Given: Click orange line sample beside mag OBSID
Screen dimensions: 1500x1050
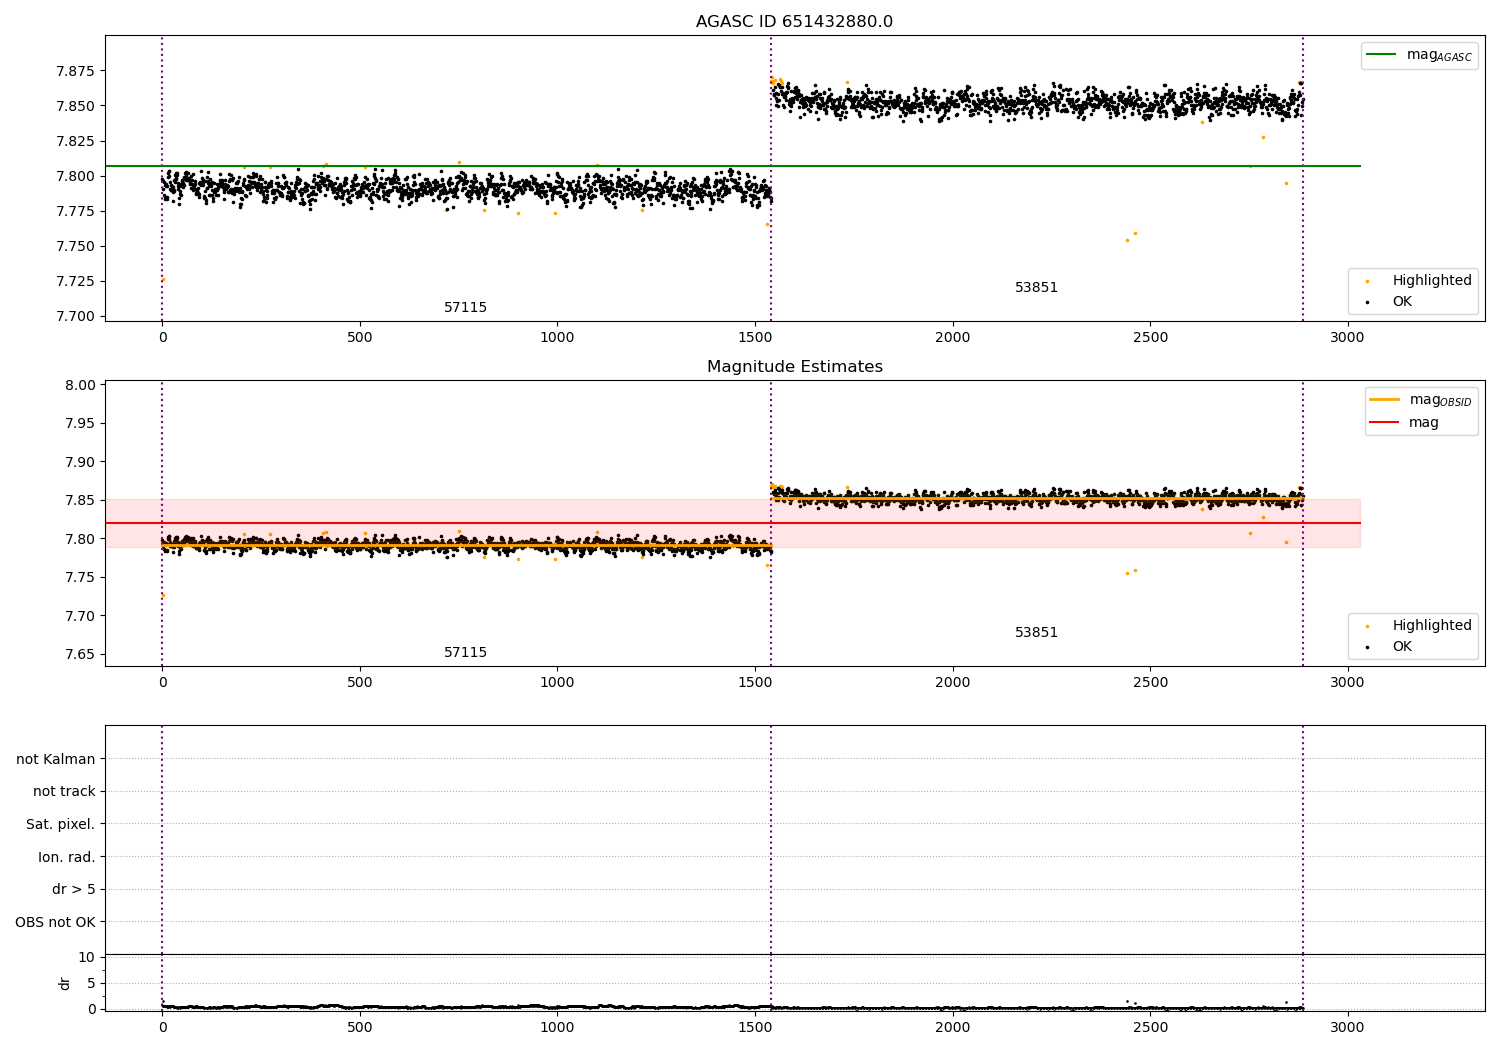Looking at the screenshot, I should point(1385,400).
